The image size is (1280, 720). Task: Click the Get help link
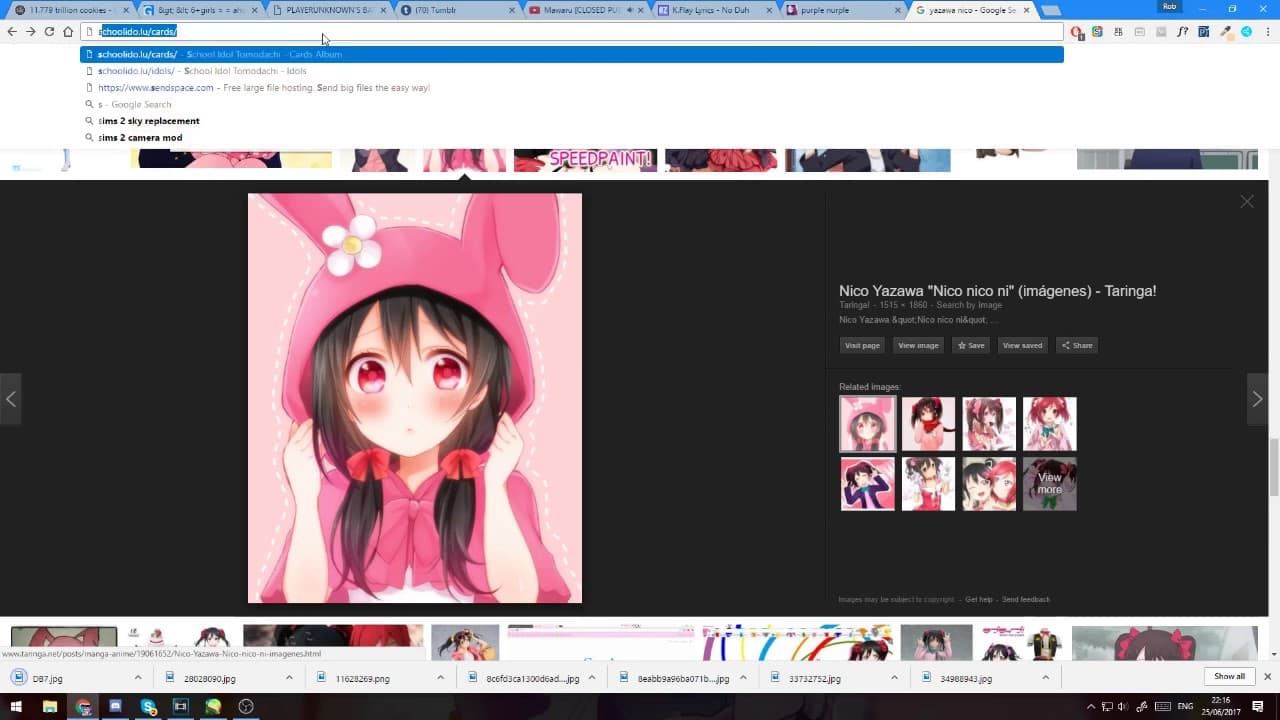[979, 599]
